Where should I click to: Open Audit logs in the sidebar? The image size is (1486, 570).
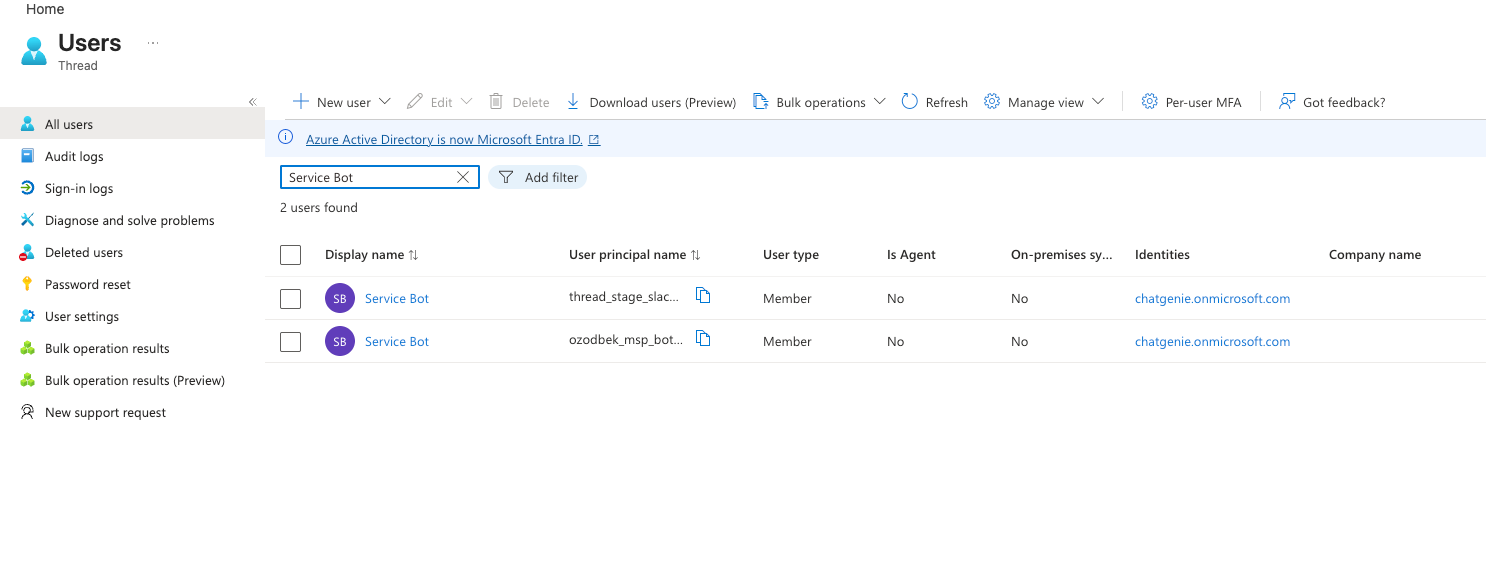pyautogui.click(x=74, y=156)
